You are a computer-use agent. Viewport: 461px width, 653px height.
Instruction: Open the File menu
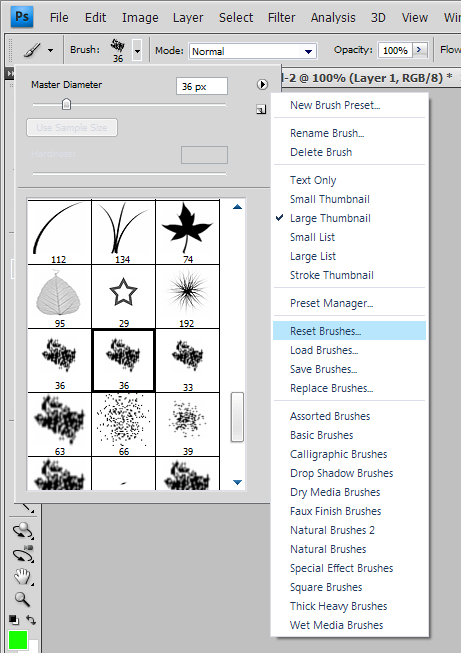(x=59, y=17)
